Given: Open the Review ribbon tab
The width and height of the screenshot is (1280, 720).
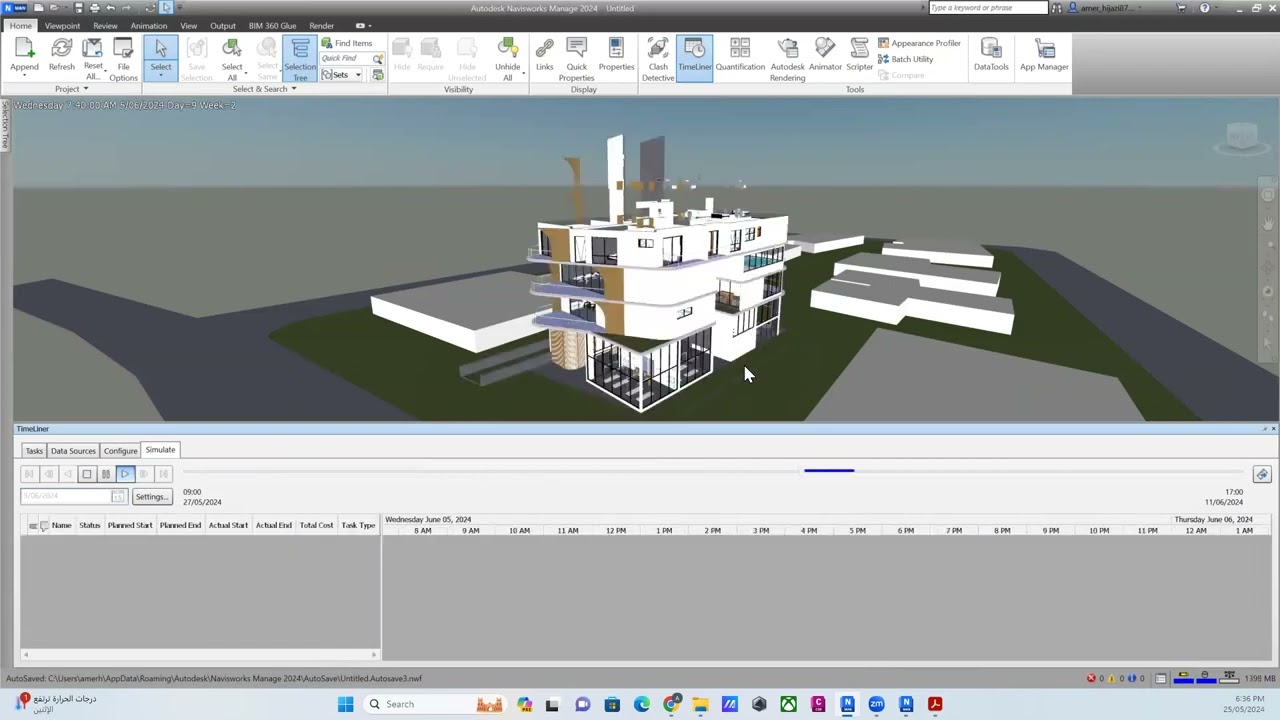Looking at the screenshot, I should click(x=105, y=26).
